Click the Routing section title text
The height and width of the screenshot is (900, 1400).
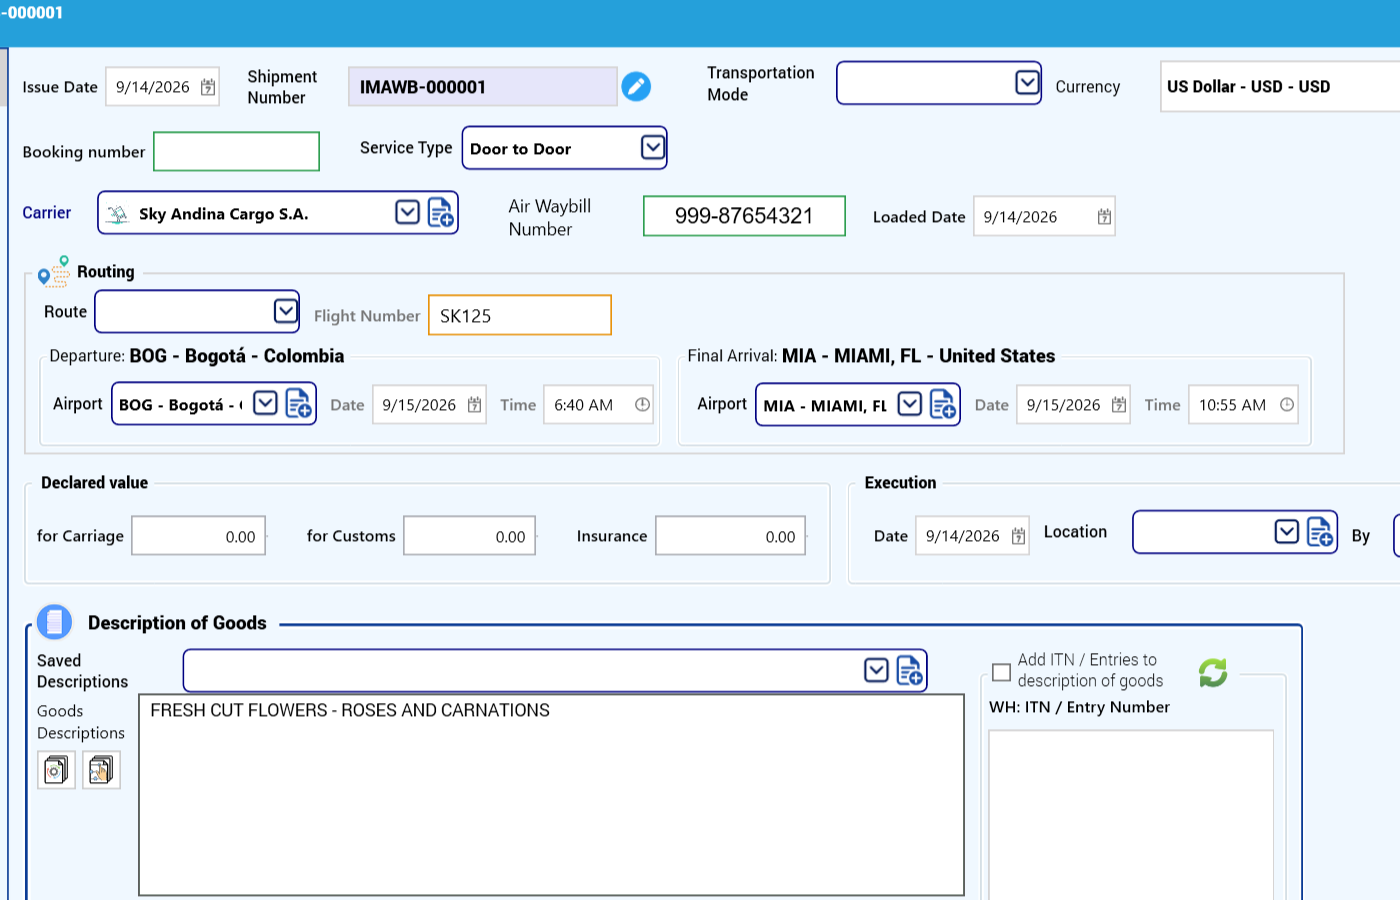click(x=106, y=271)
